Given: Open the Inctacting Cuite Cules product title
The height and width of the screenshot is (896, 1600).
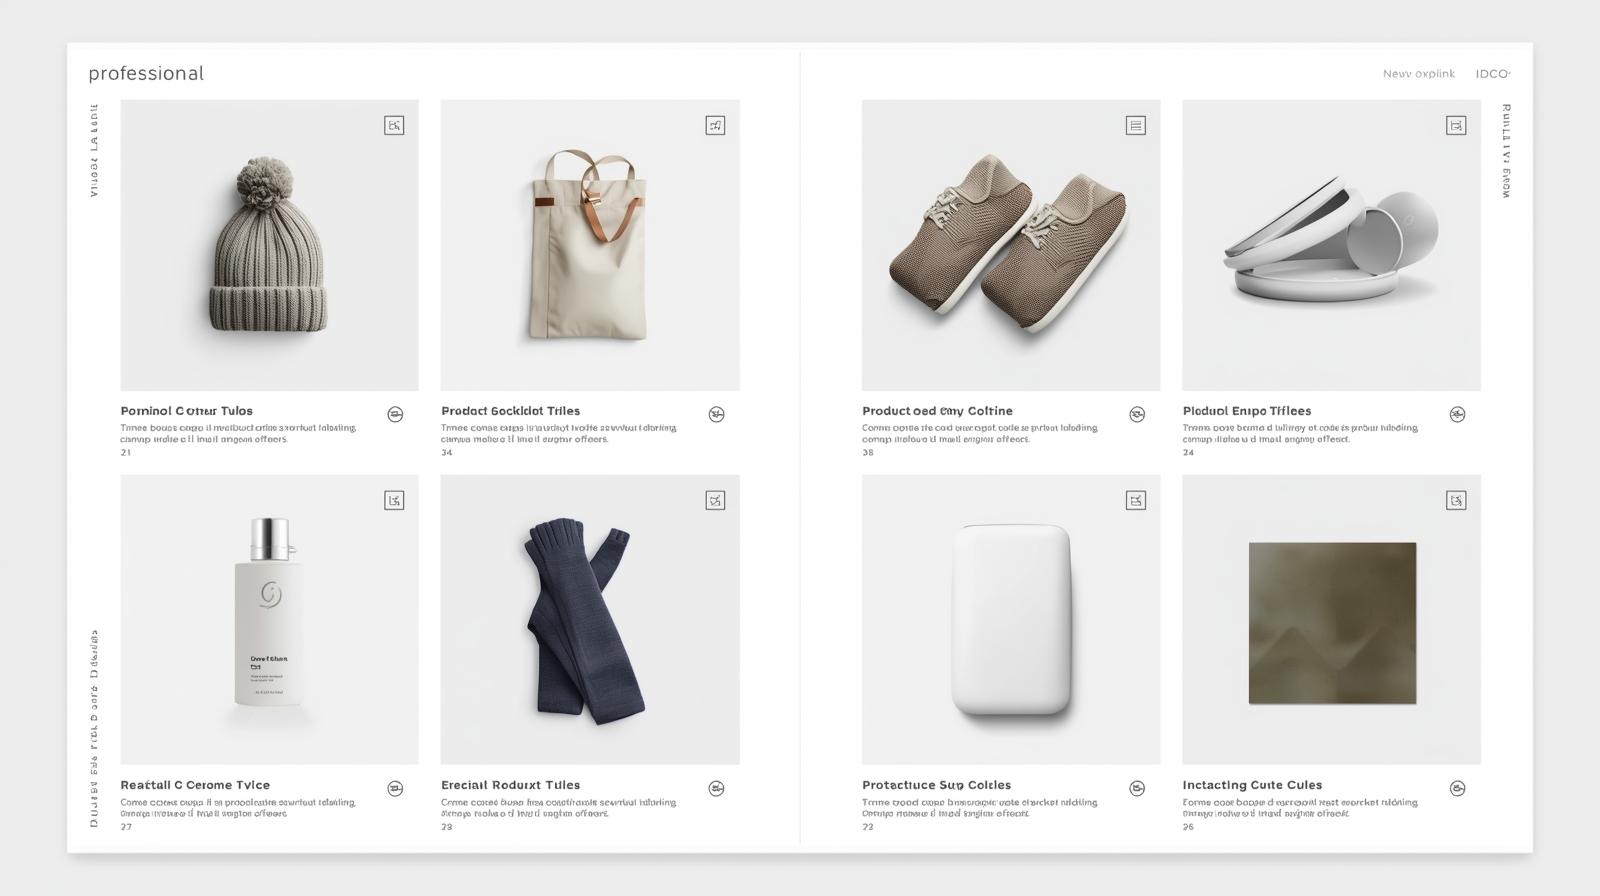Looking at the screenshot, I should point(1252,785).
